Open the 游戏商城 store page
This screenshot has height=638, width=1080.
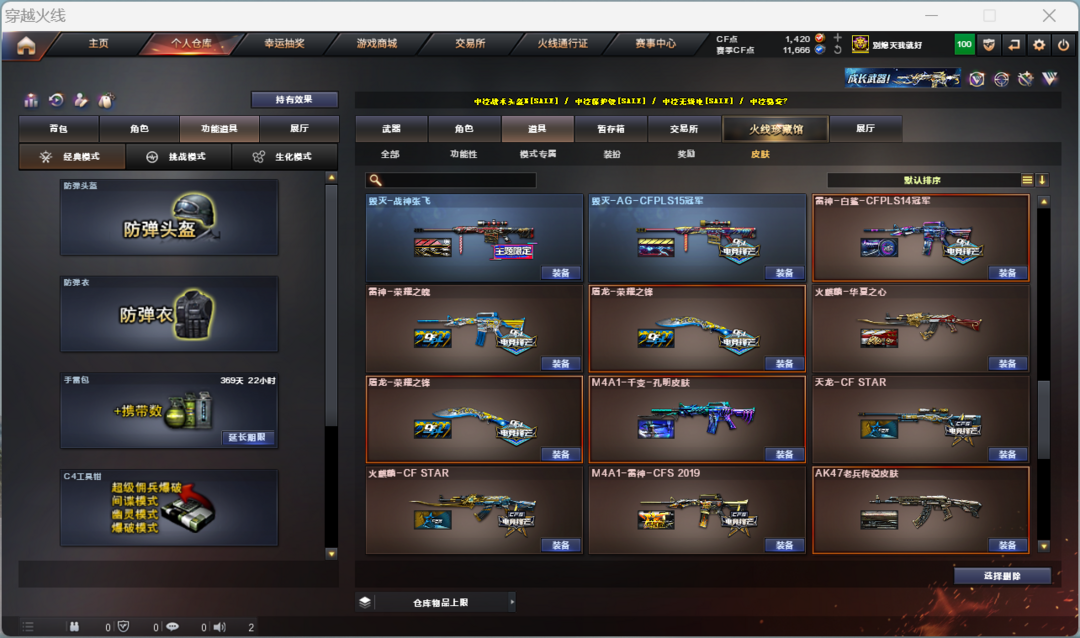377,43
